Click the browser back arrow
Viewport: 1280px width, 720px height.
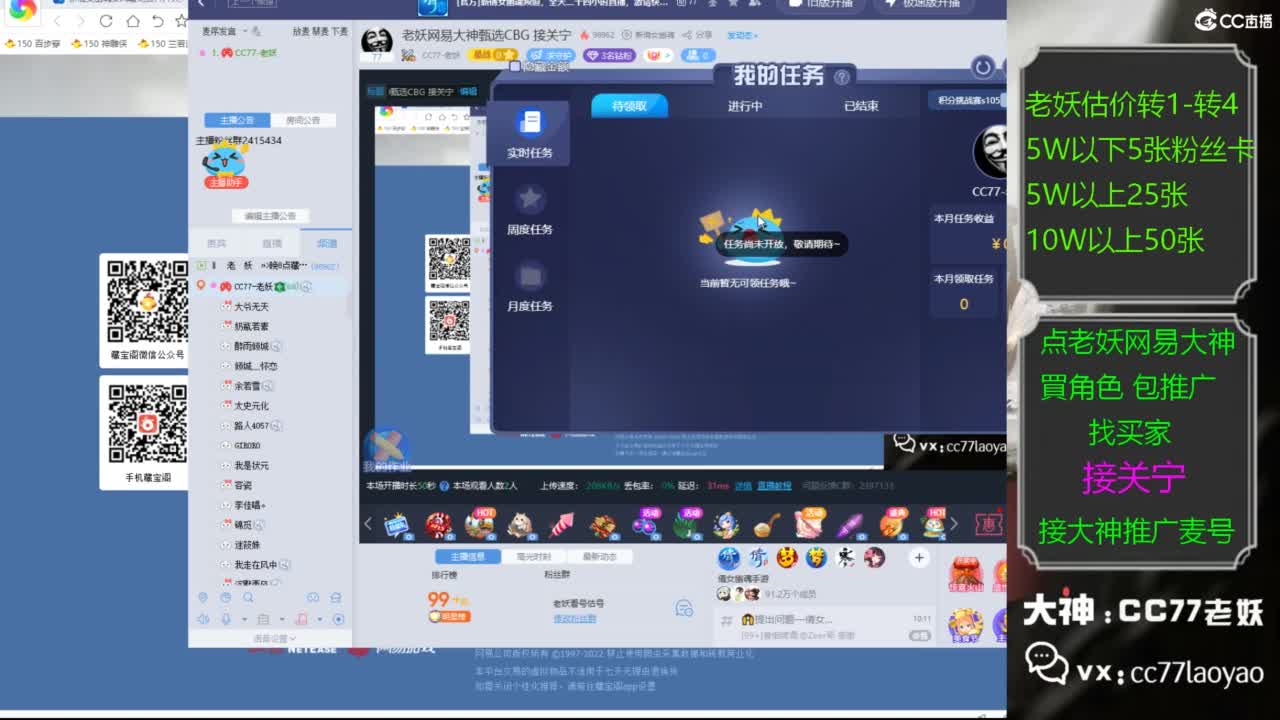pos(56,21)
